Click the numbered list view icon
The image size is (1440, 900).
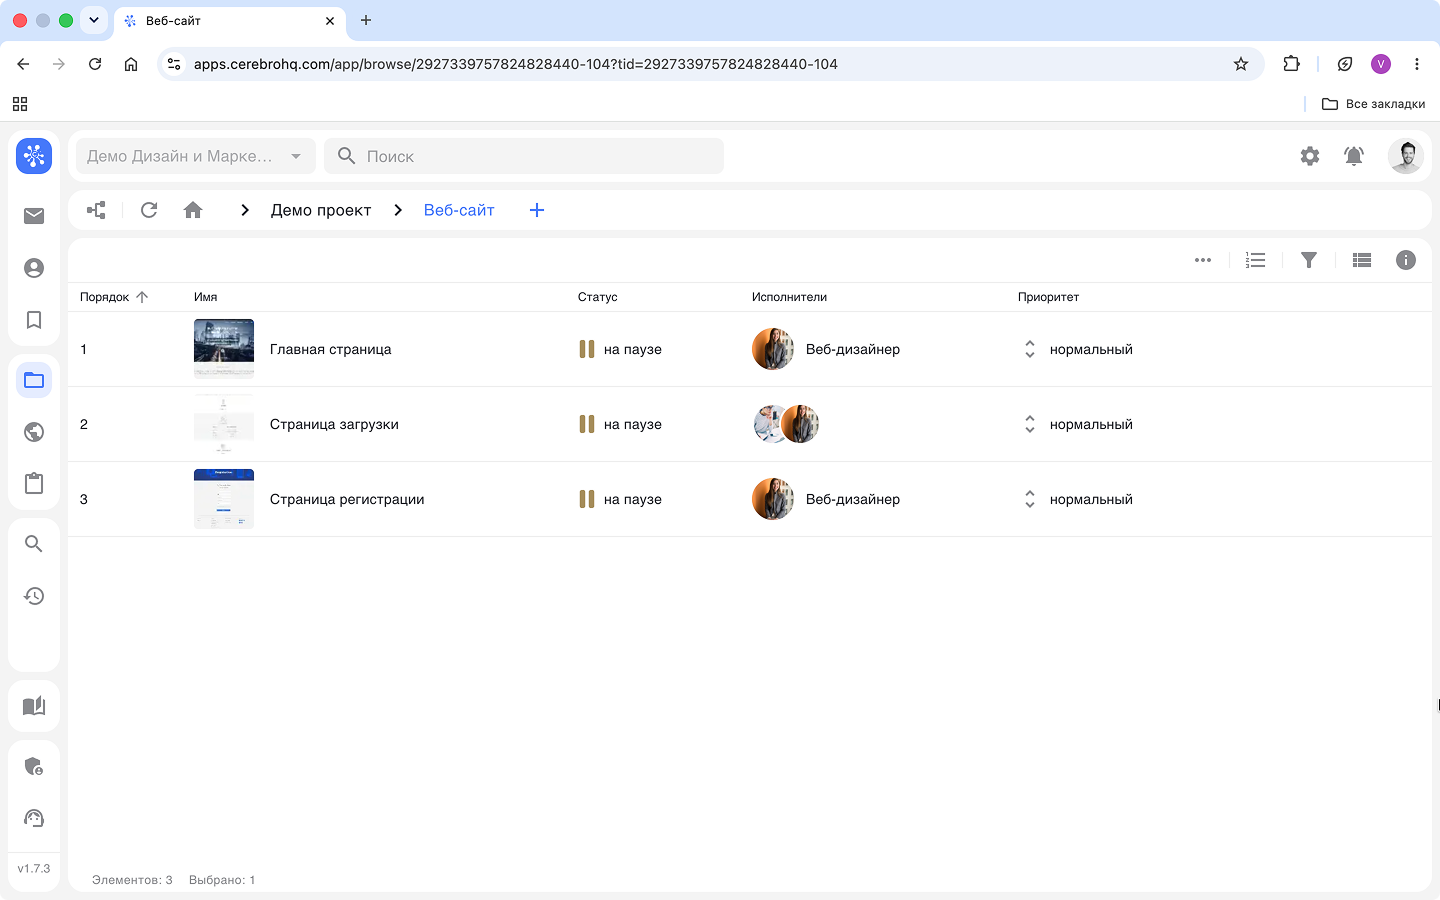click(1256, 260)
